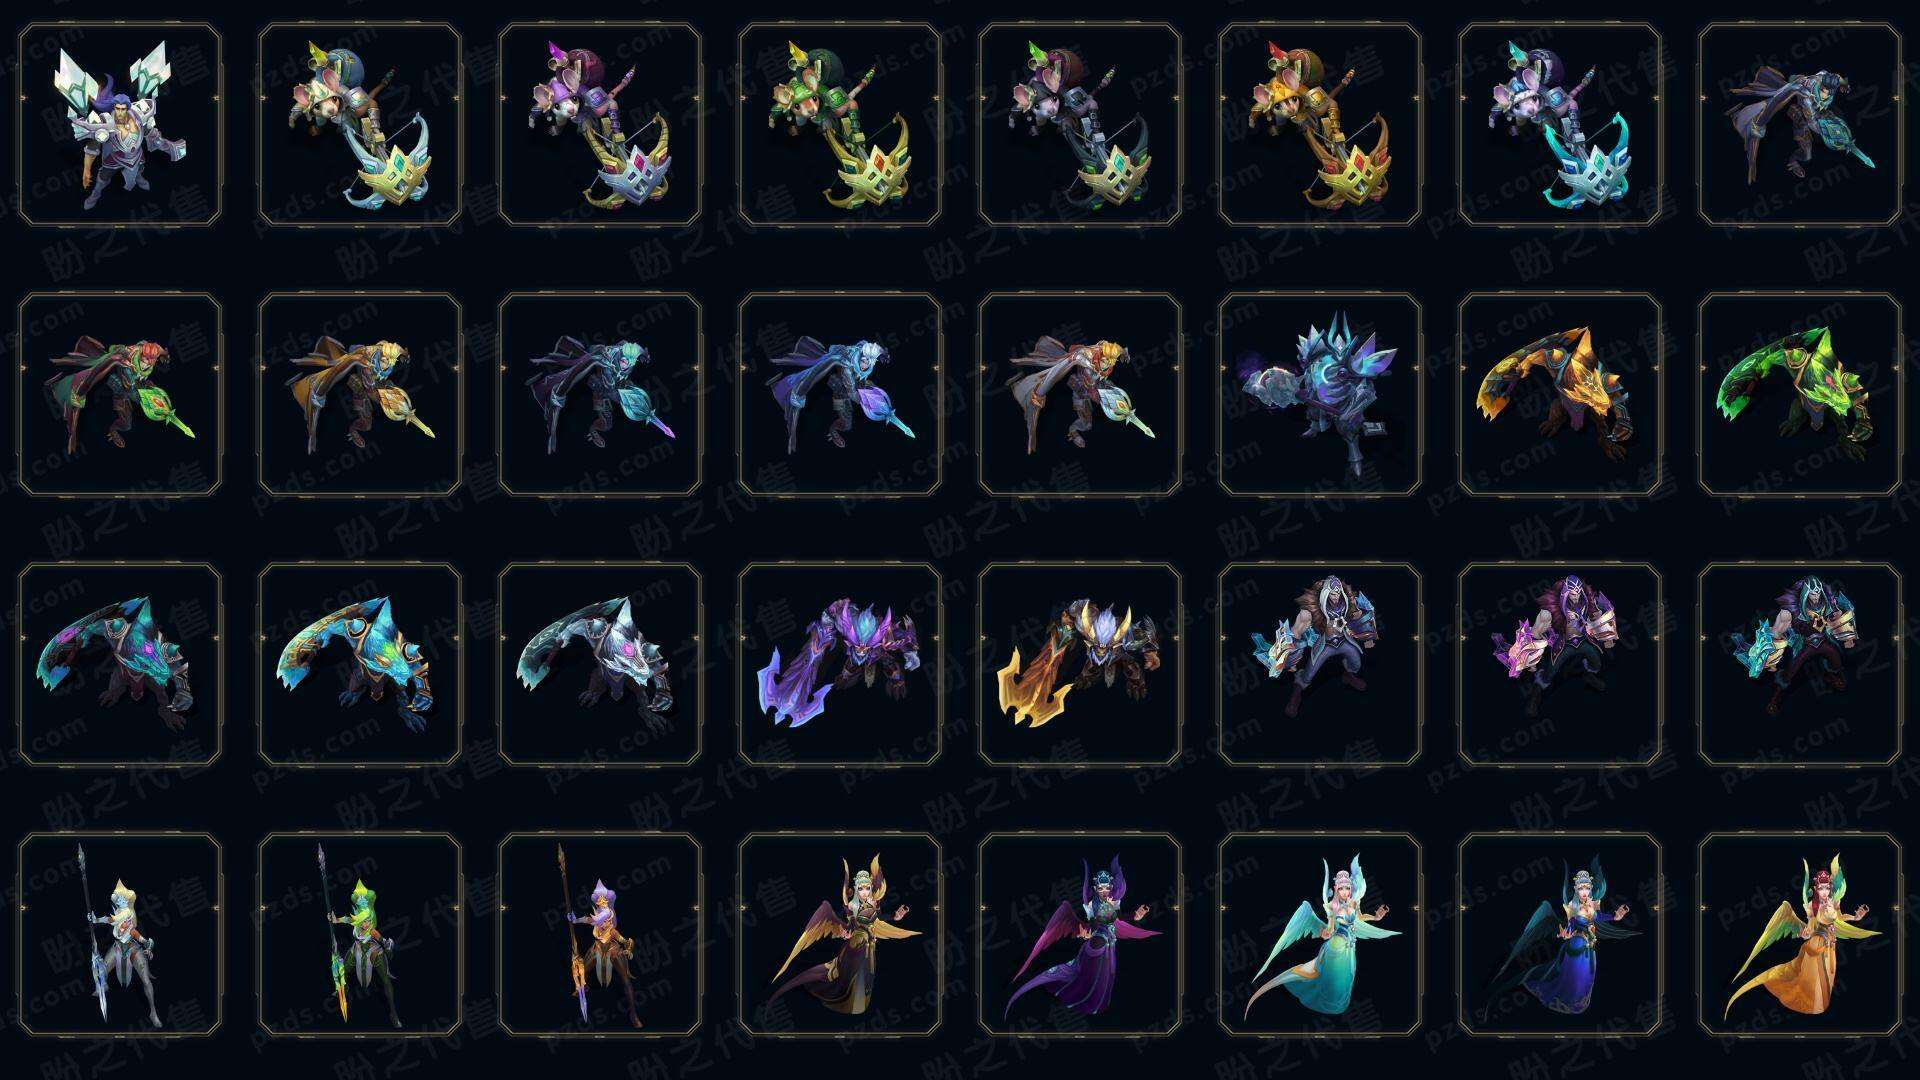This screenshot has height=1080, width=1920.
Task: Select the neon green scythe beast chroma
Action: (1800, 394)
